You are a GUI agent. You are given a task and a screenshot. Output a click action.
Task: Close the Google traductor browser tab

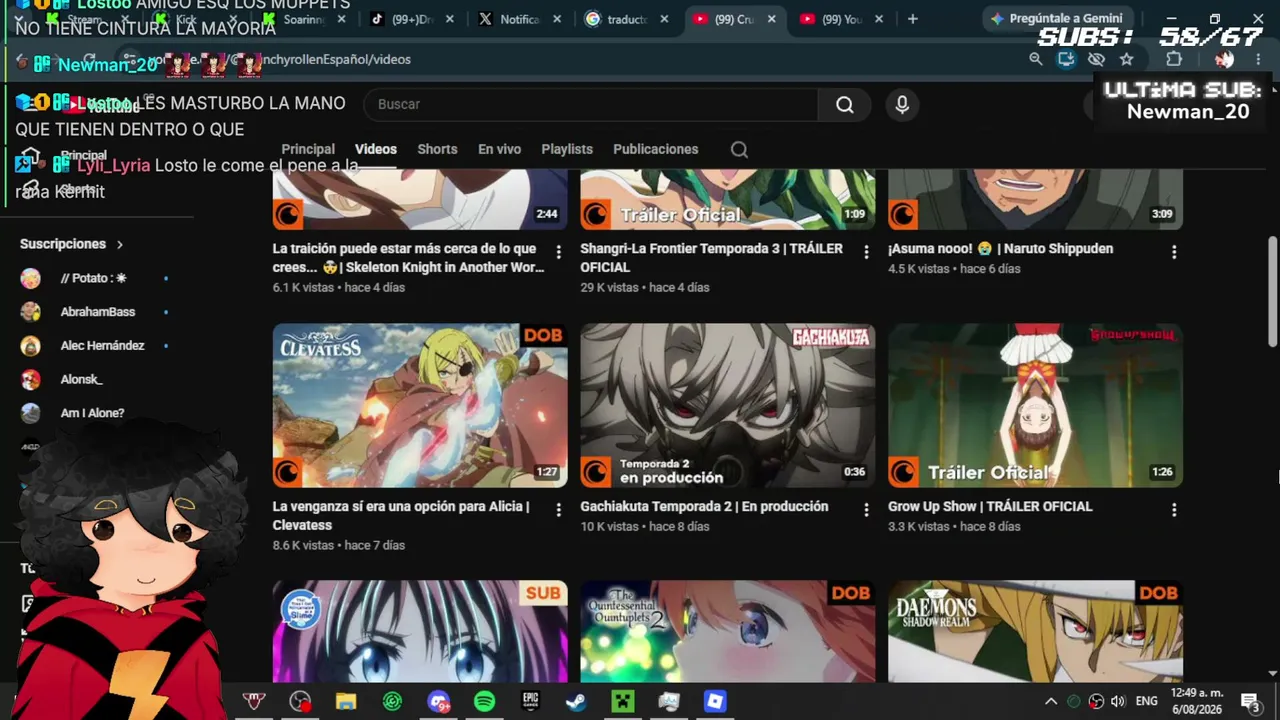point(664,19)
